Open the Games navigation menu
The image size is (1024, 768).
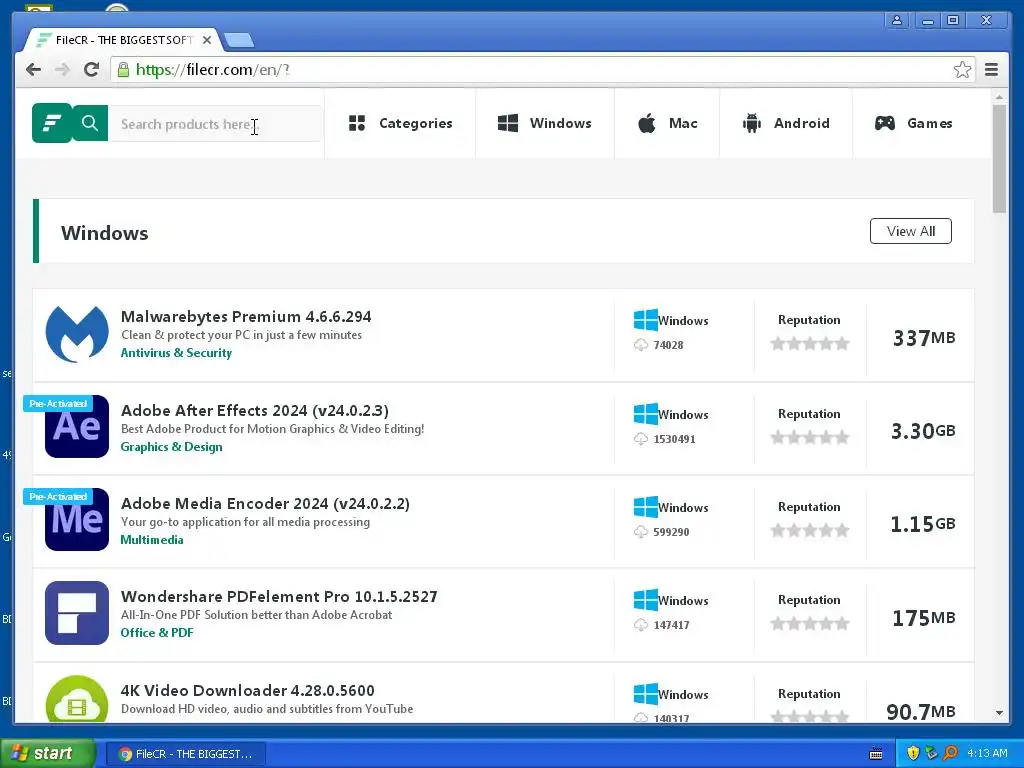913,123
